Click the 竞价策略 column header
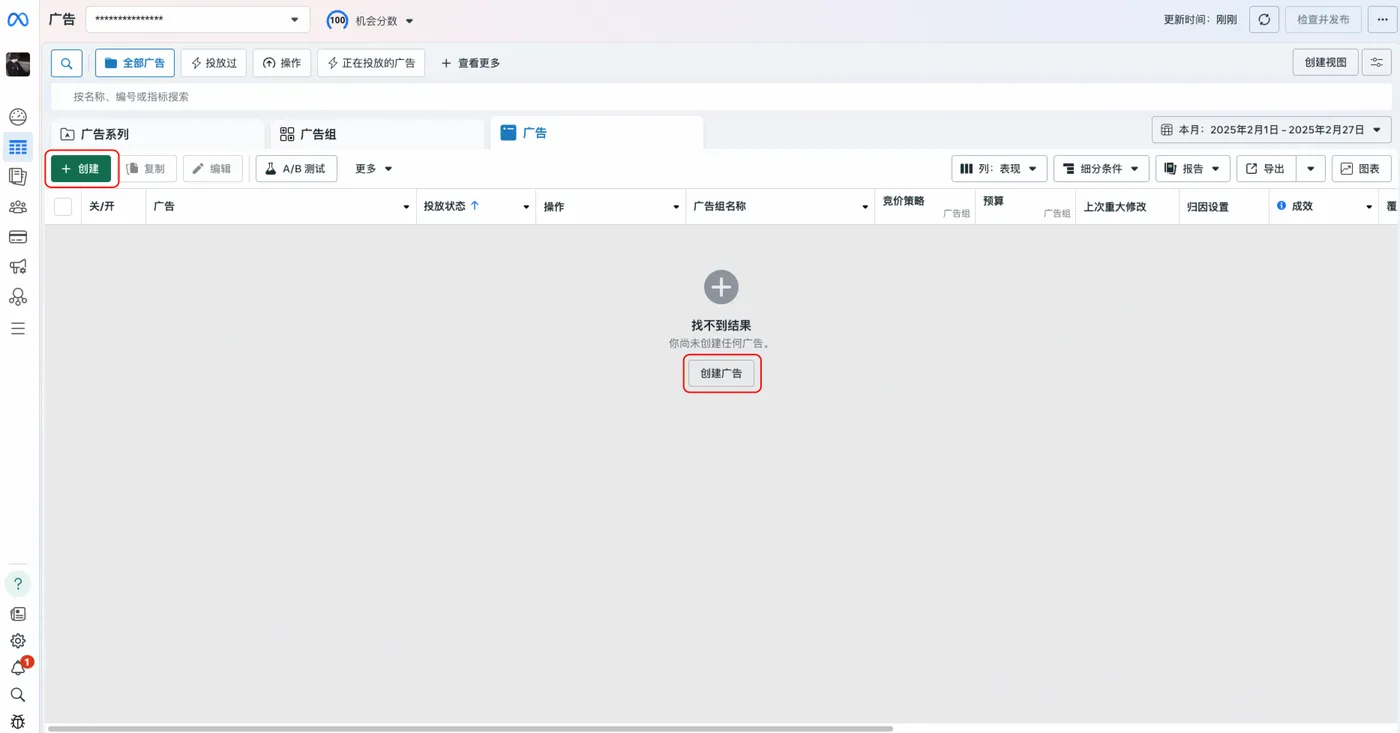 925,207
